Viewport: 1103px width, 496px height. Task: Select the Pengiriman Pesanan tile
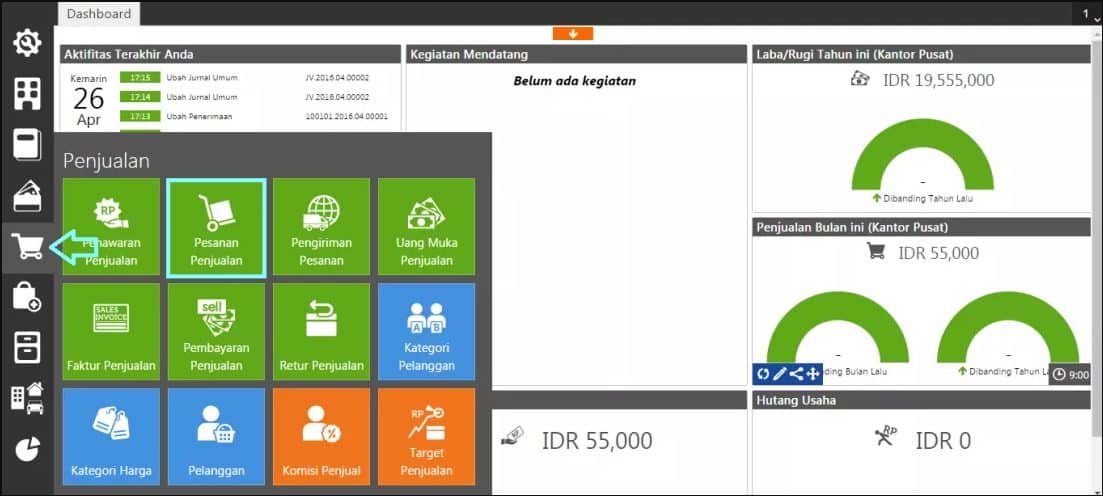pyautogui.click(x=321, y=227)
